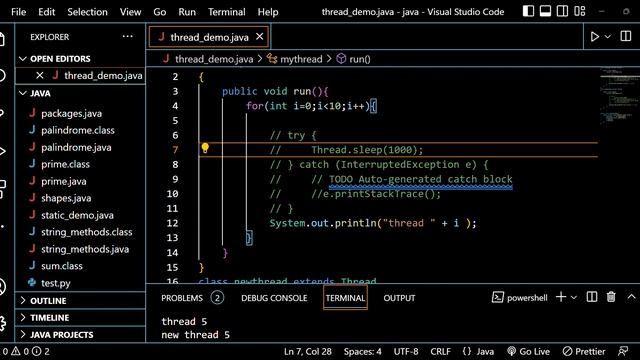Image resolution: width=640 pixels, height=360 pixels.
Task: Open string_methods.class file
Action: [87, 232]
